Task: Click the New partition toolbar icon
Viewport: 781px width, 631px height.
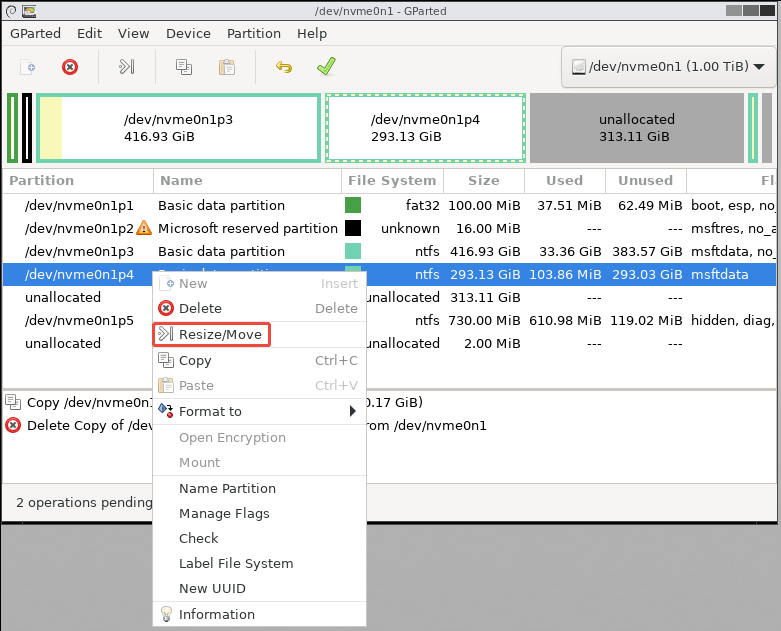Action: point(28,67)
